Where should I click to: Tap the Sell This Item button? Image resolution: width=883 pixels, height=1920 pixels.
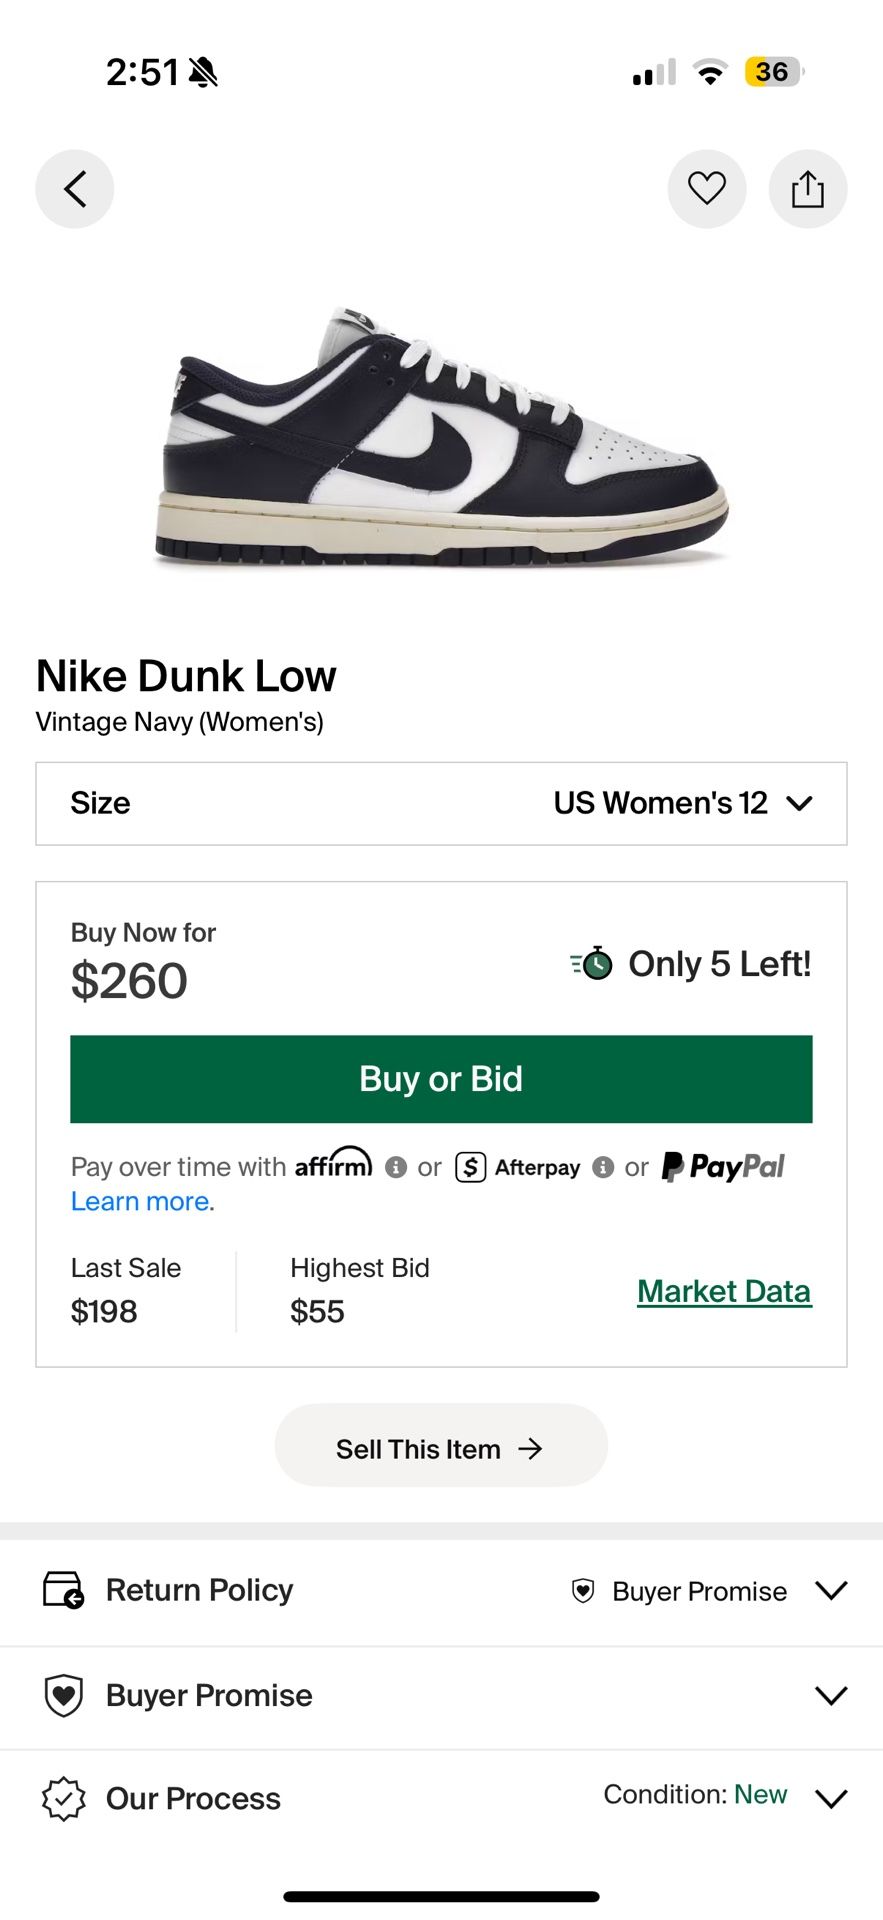click(x=441, y=1449)
